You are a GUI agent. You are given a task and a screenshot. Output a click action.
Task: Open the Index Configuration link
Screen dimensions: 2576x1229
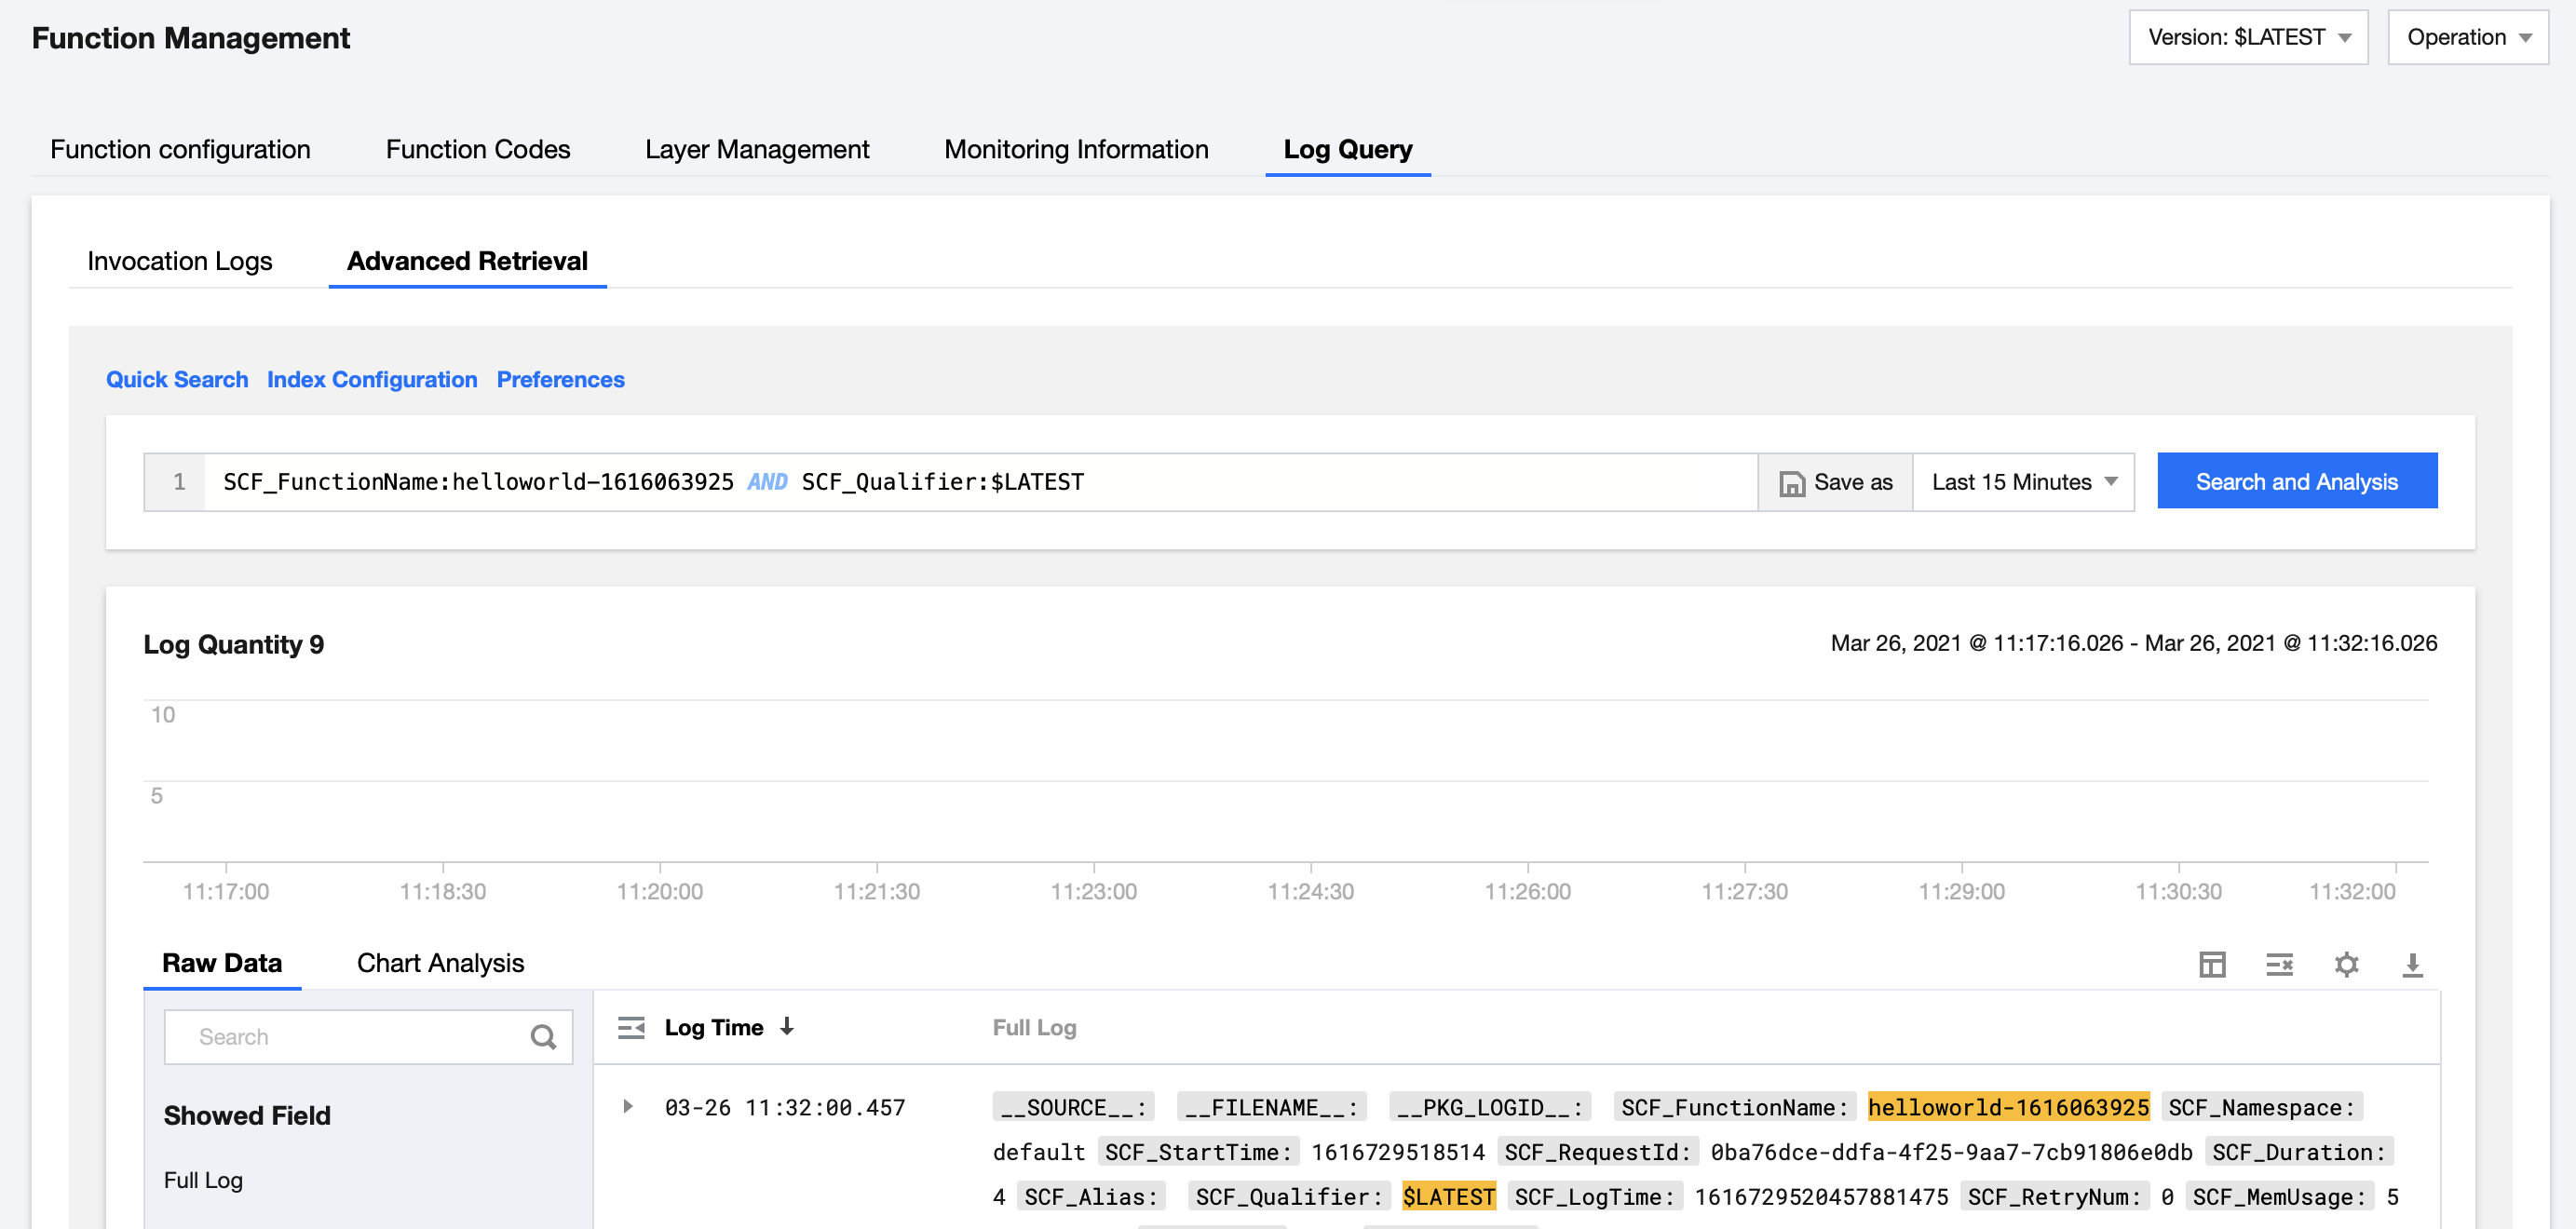pyautogui.click(x=372, y=380)
